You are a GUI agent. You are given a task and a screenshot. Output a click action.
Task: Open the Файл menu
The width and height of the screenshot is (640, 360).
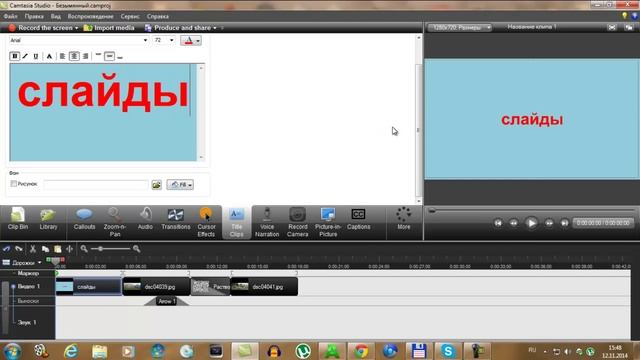click(10, 16)
